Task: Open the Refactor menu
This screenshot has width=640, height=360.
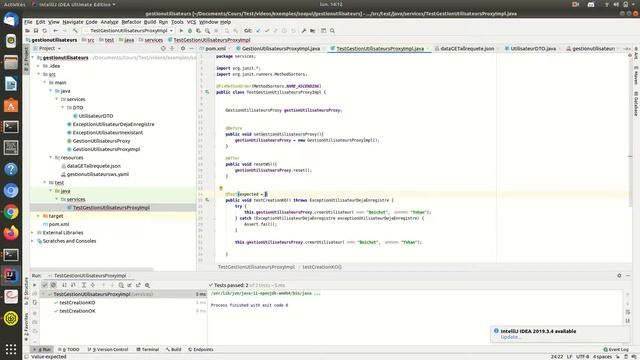Action: (131, 22)
